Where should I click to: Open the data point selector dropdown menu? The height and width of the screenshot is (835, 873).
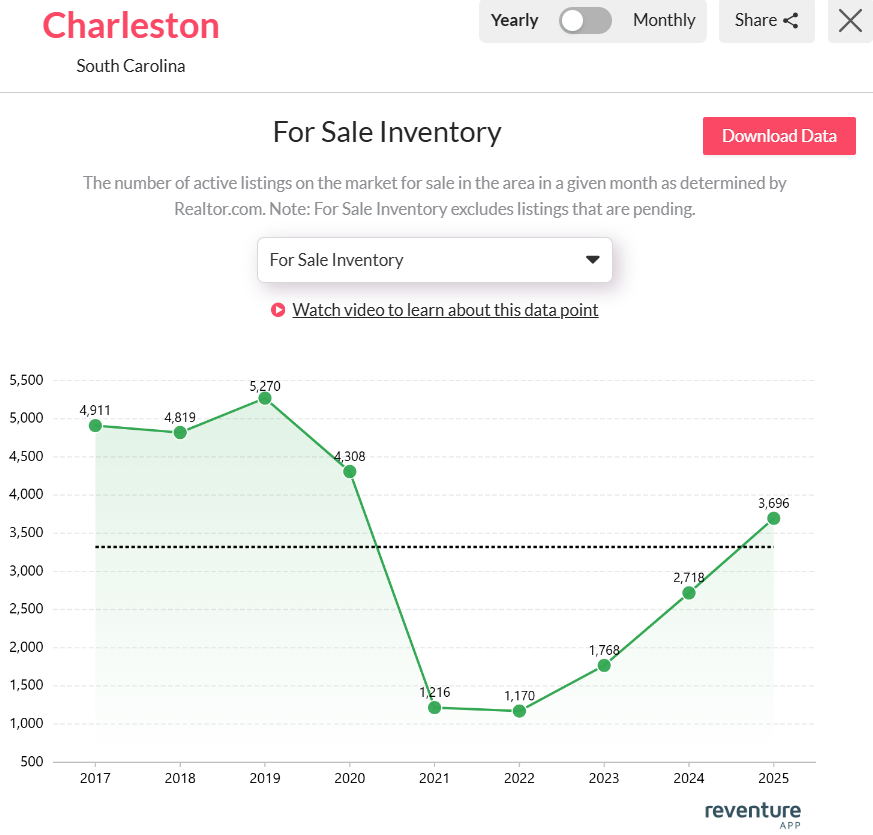click(435, 259)
